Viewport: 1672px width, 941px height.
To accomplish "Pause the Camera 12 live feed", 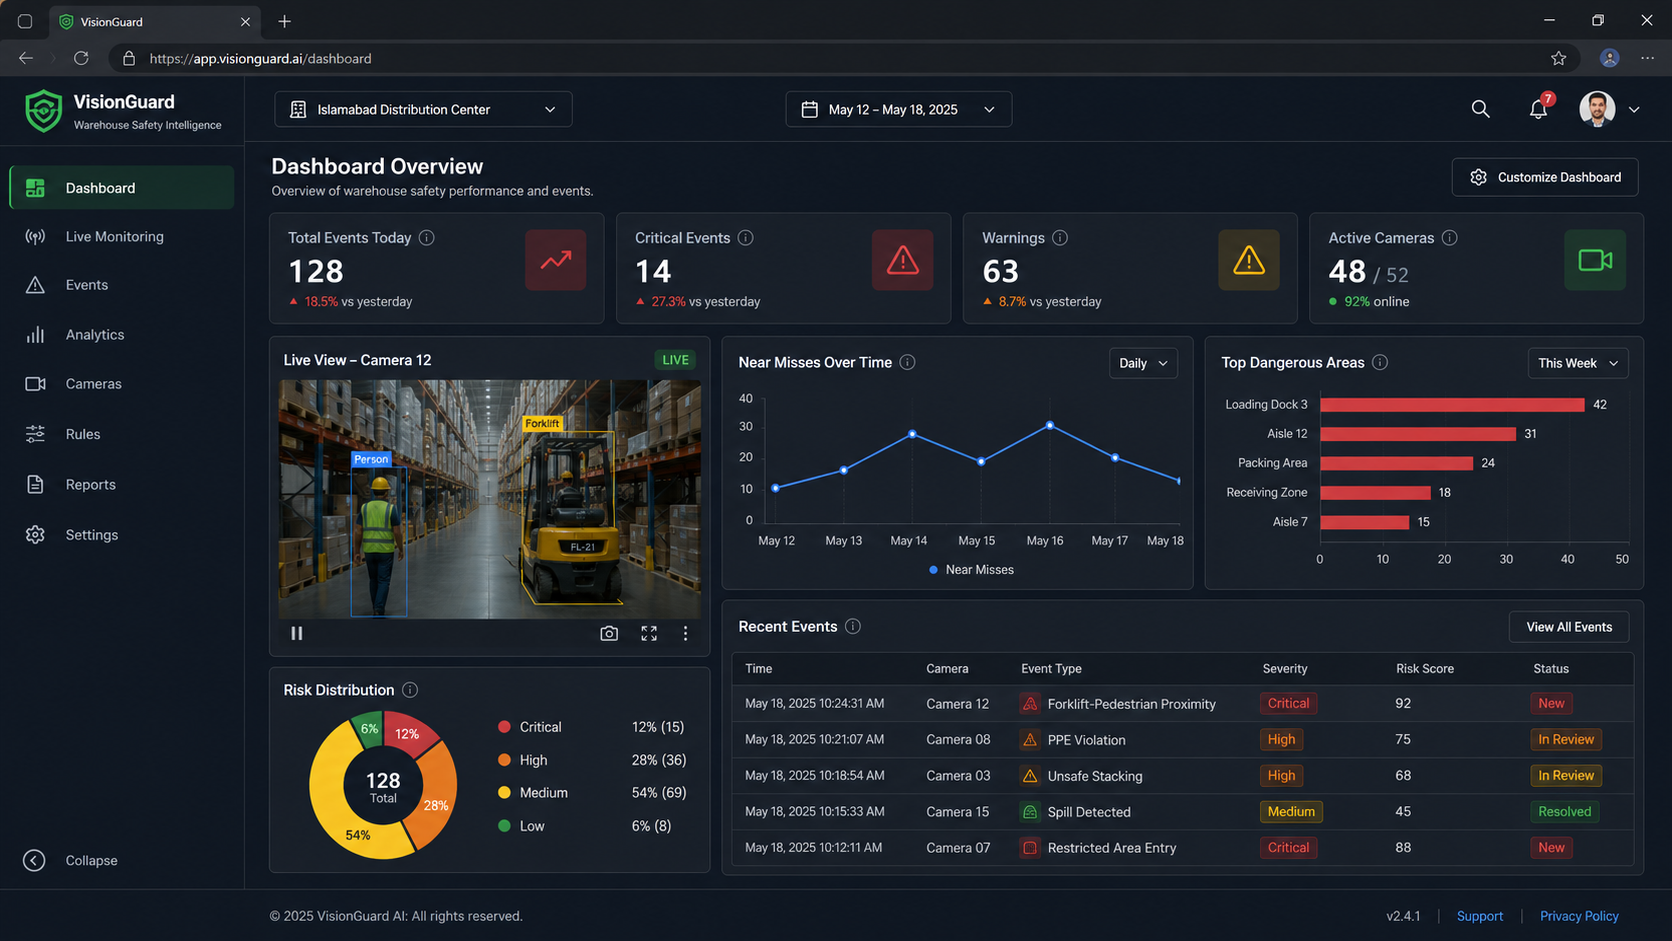I will coord(297,633).
